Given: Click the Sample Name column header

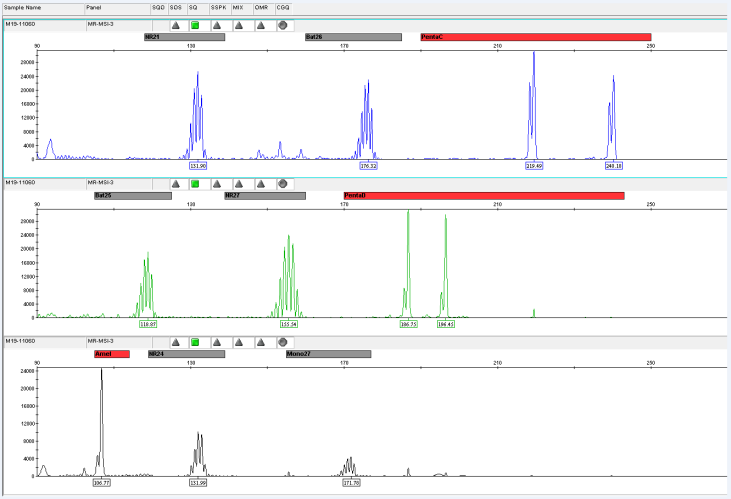Looking at the screenshot, I should [42, 7].
